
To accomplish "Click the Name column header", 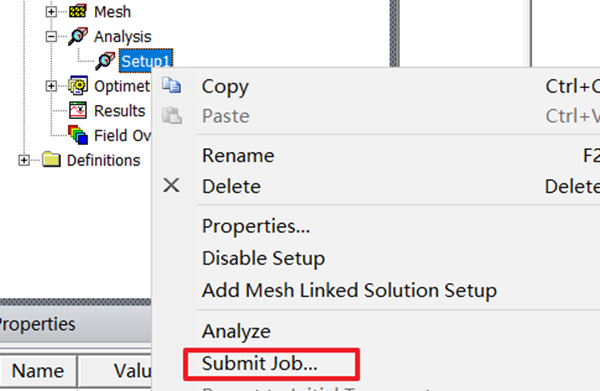I will 38,371.
